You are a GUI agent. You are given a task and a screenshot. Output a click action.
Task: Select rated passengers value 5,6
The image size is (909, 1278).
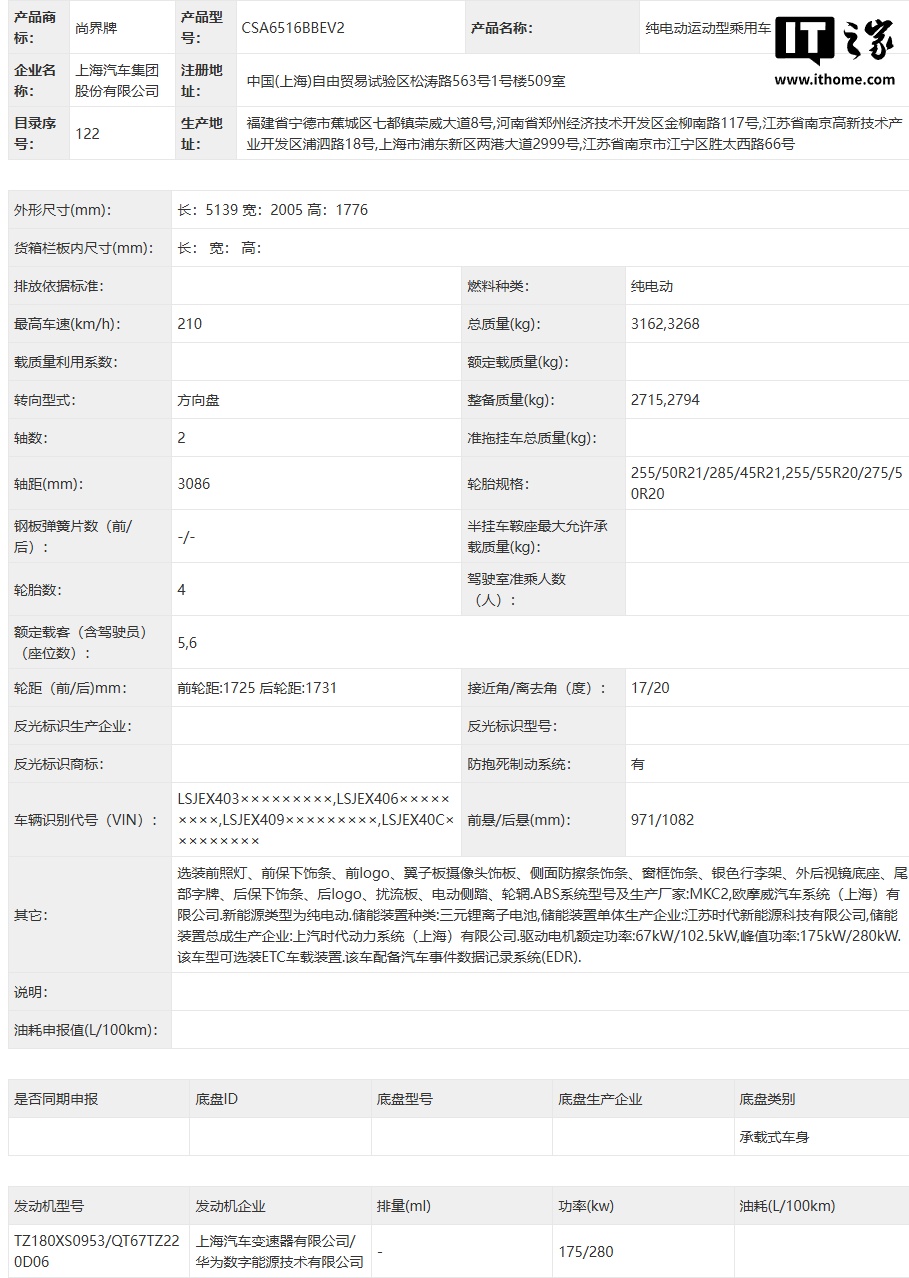pos(187,643)
